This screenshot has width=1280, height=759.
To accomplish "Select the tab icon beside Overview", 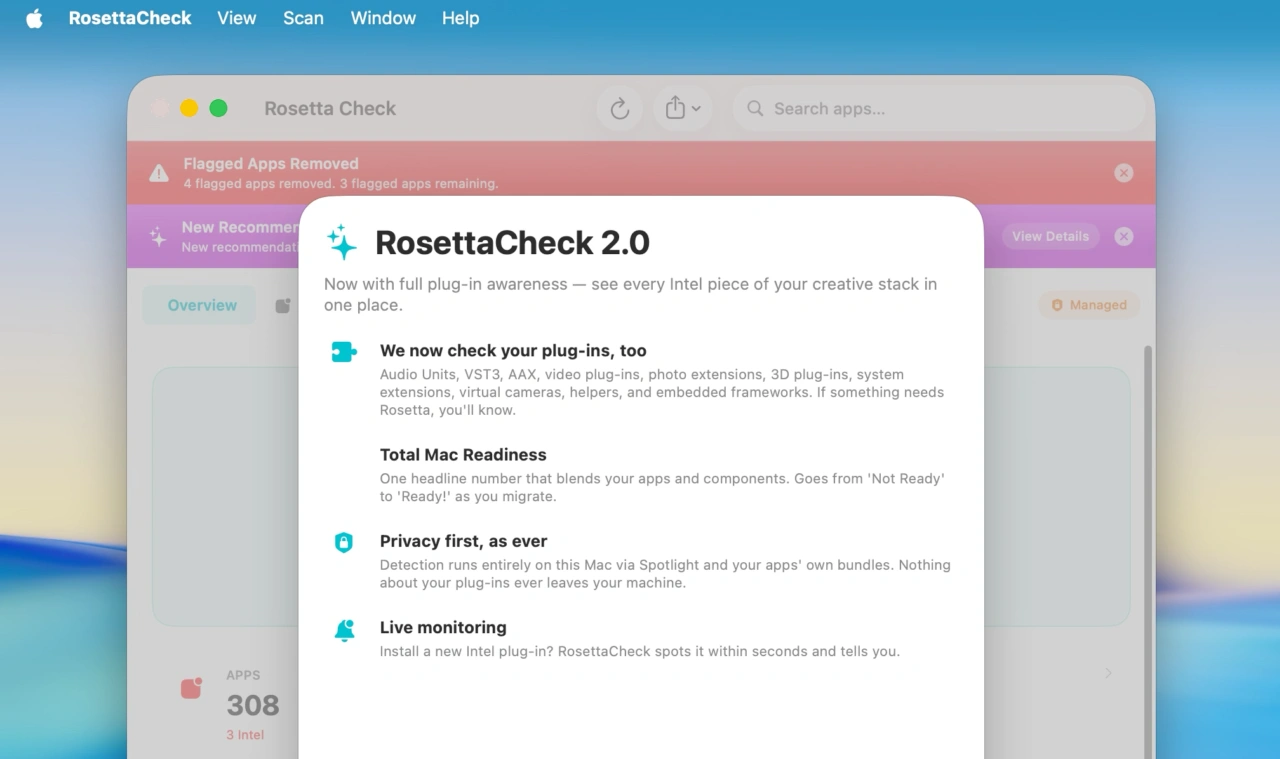I will point(283,306).
